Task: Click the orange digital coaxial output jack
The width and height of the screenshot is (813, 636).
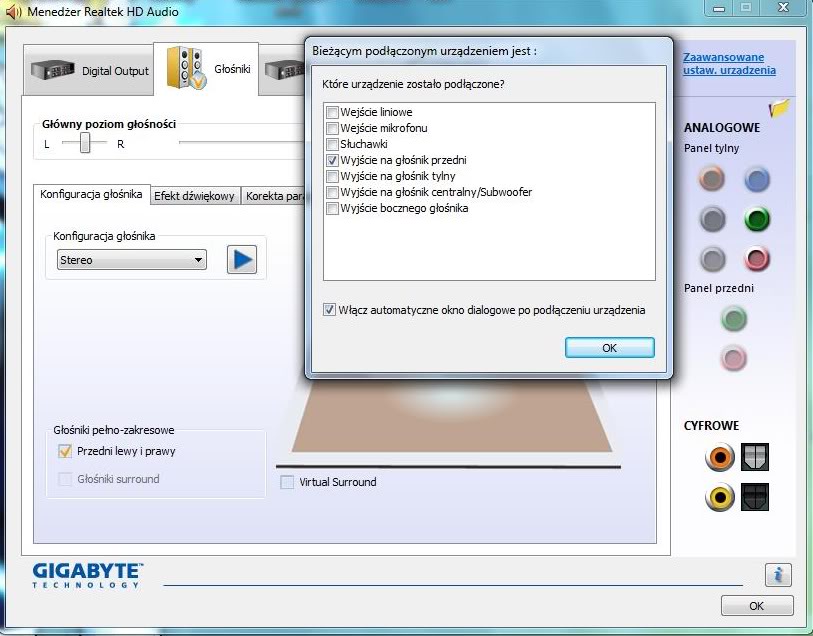Action: pos(720,458)
